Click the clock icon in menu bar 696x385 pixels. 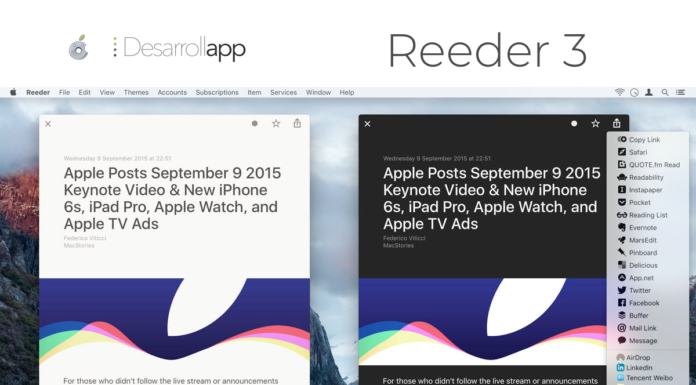634,92
